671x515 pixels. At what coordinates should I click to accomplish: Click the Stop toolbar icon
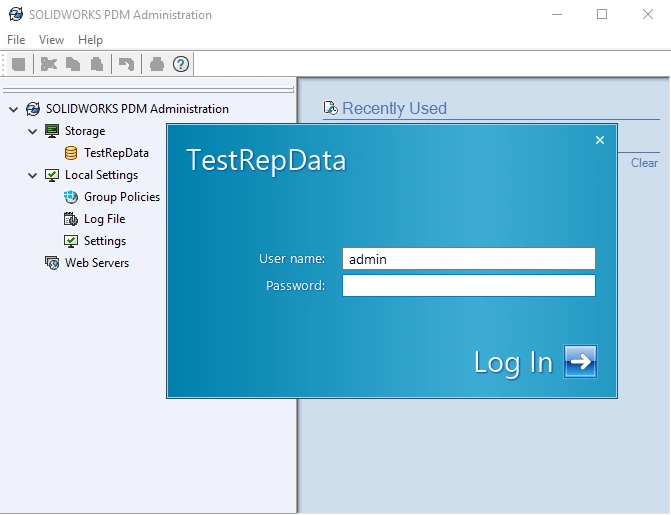tap(18, 65)
